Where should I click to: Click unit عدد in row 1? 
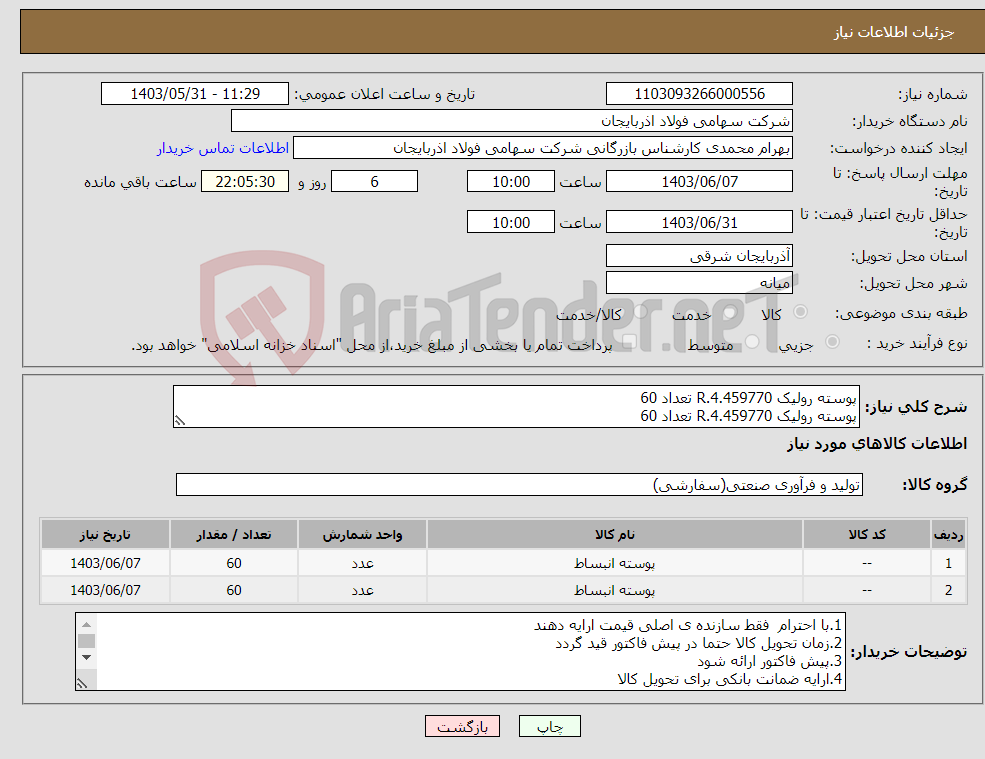[x=362, y=563]
